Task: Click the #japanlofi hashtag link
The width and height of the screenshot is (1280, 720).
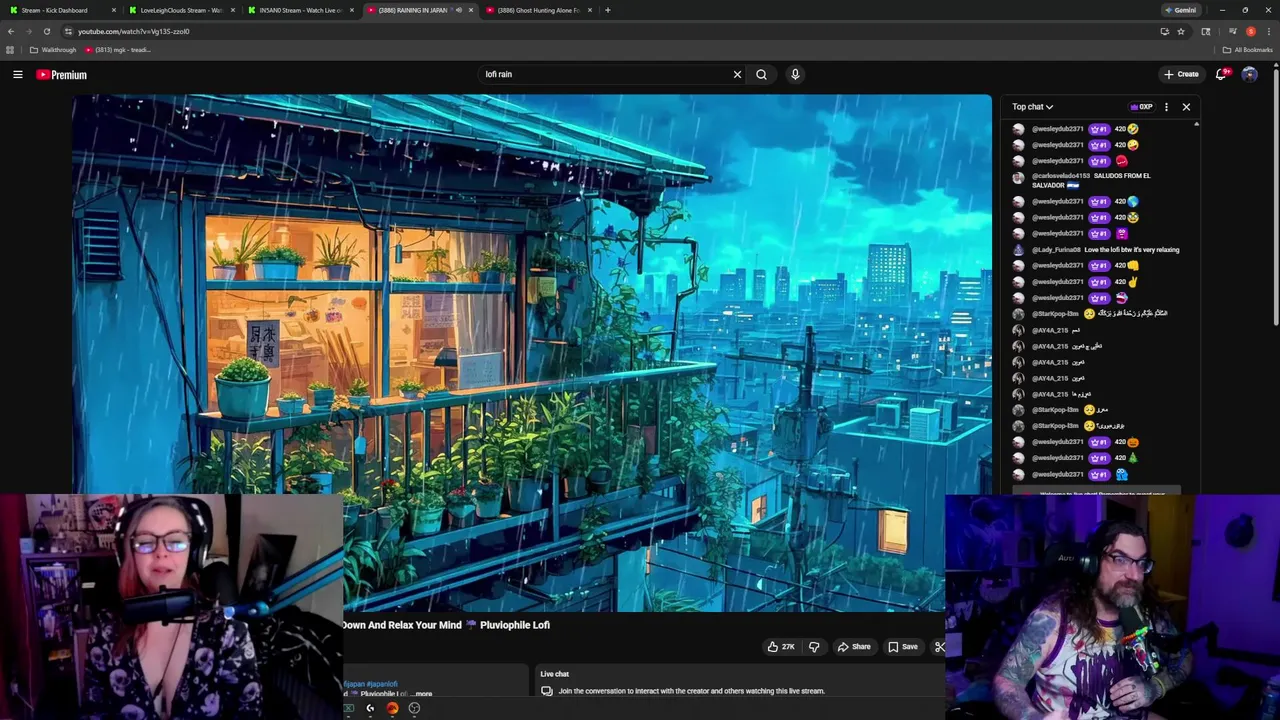Action: click(x=382, y=684)
